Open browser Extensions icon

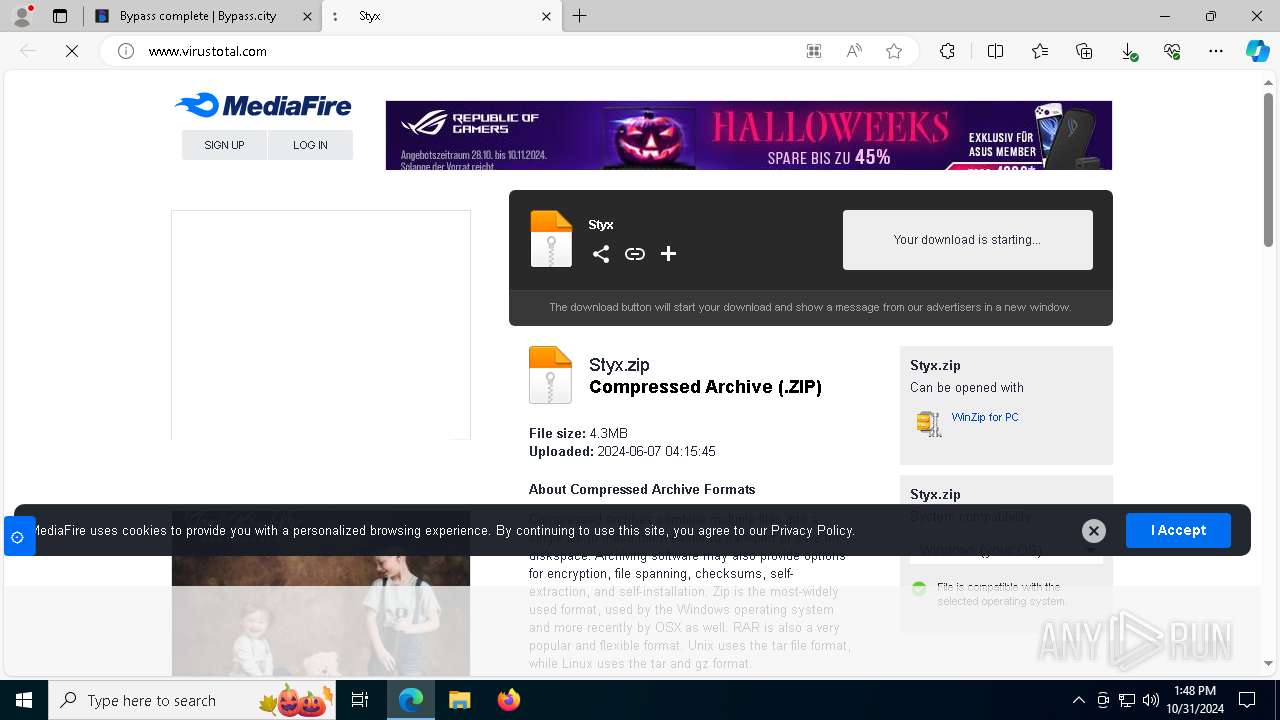[947, 51]
